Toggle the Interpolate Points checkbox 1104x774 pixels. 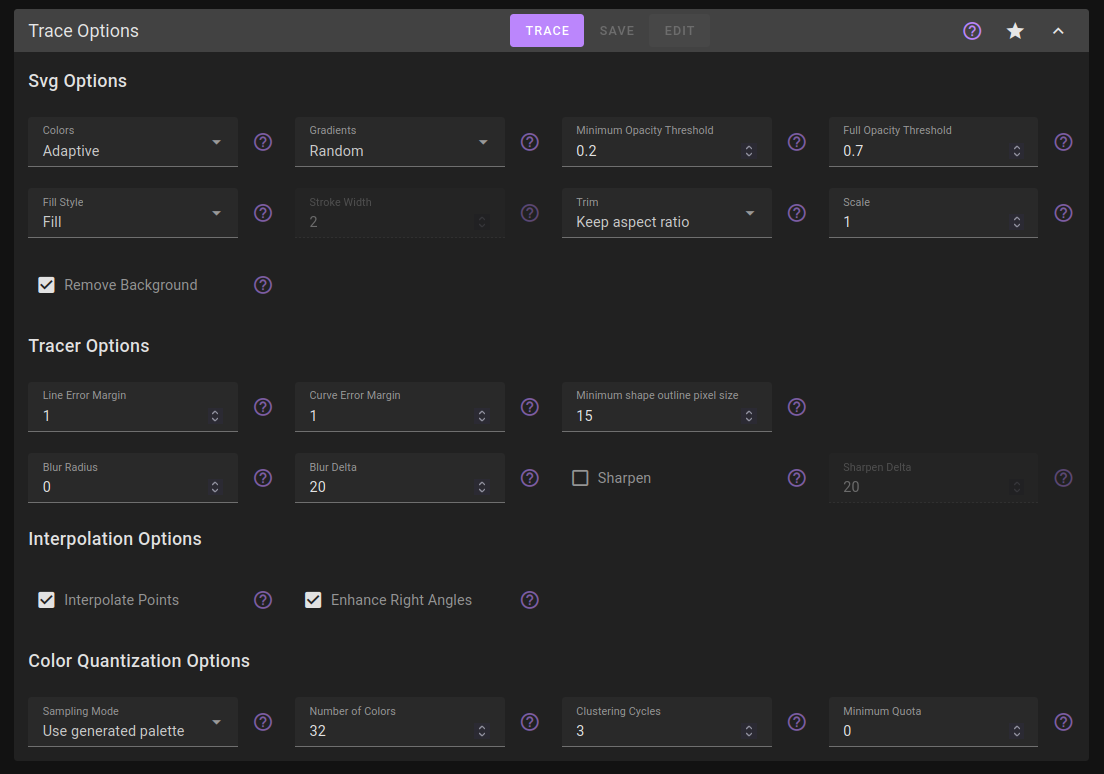click(46, 600)
